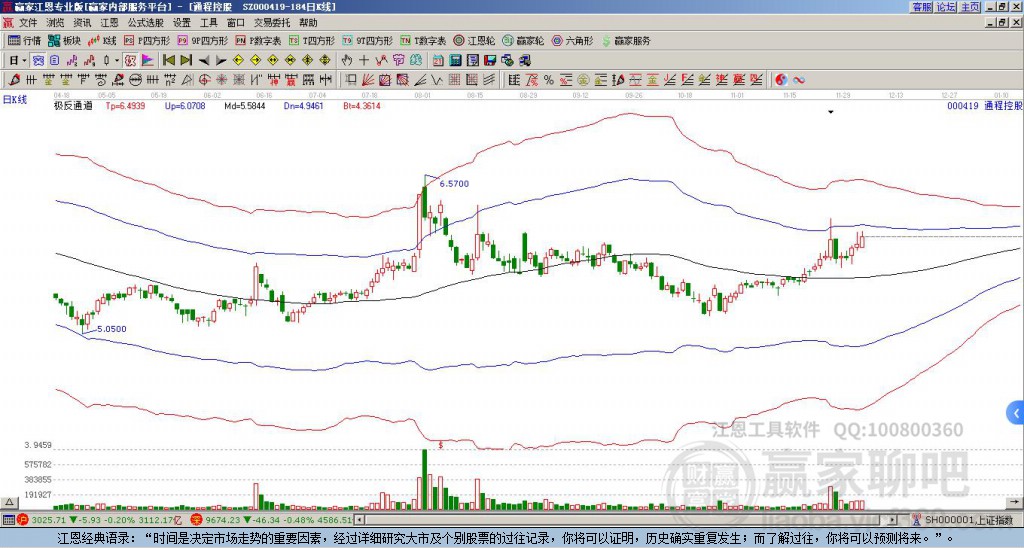
Task: Click the 主页 homepage button
Action: 970,7
